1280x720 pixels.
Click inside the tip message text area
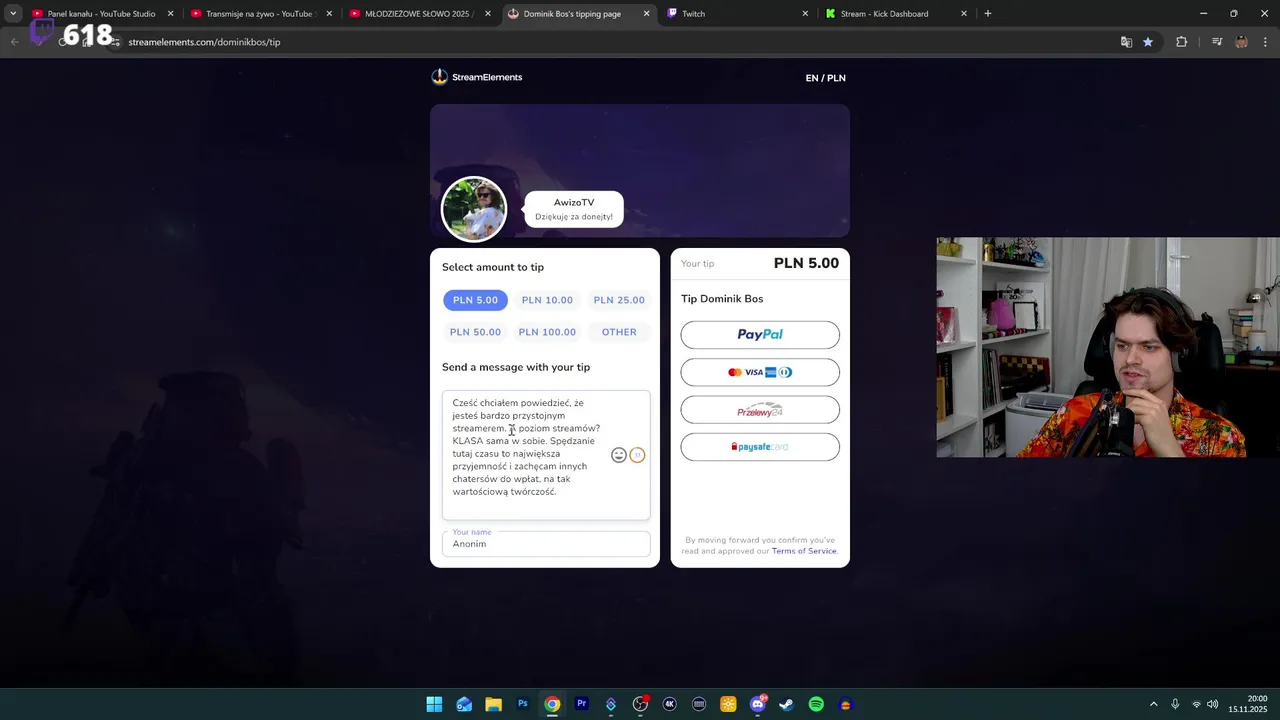pyautogui.click(x=546, y=455)
